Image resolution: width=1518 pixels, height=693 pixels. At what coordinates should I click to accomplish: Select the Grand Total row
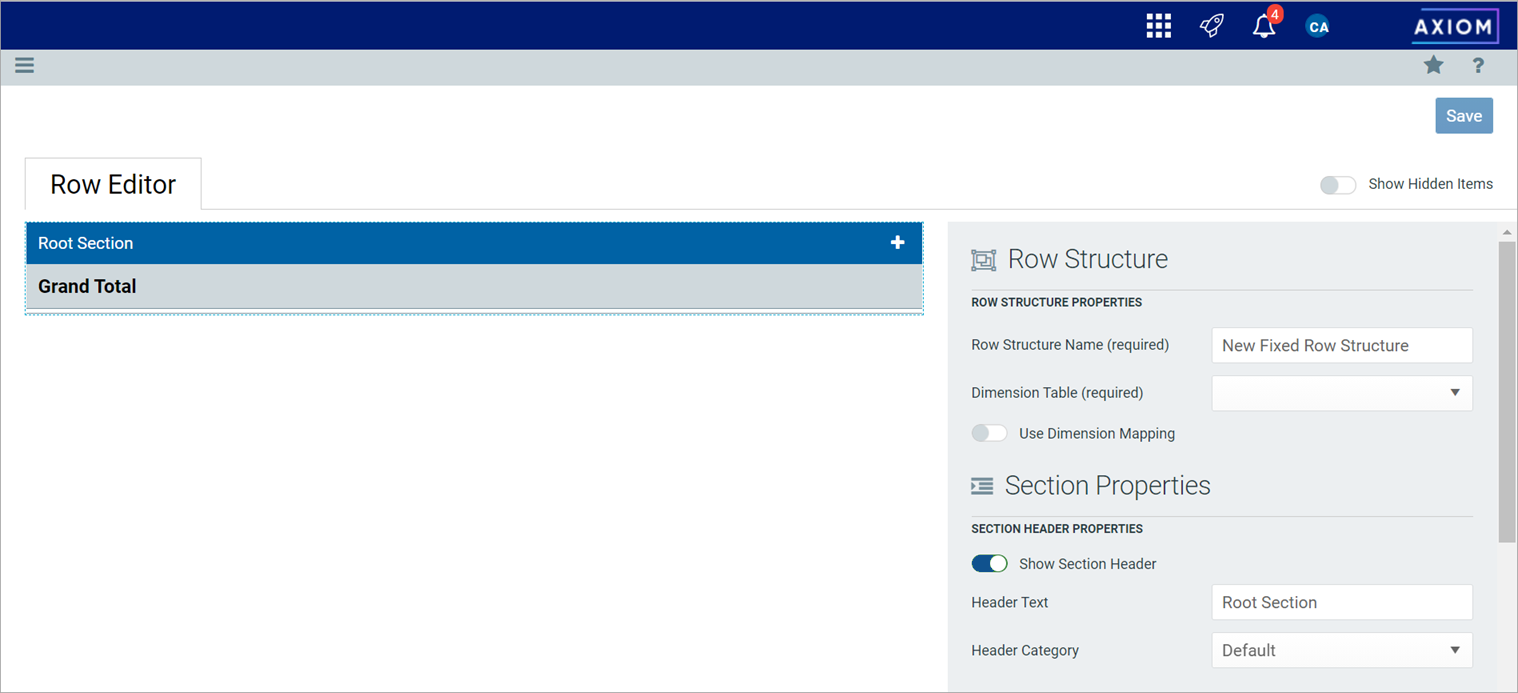(x=450, y=287)
